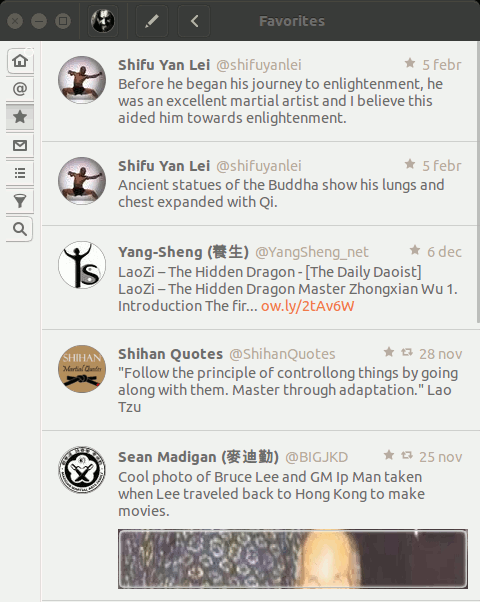Open the Filters funnel icon
Screen dimensions: 480x602
click(x=20, y=201)
